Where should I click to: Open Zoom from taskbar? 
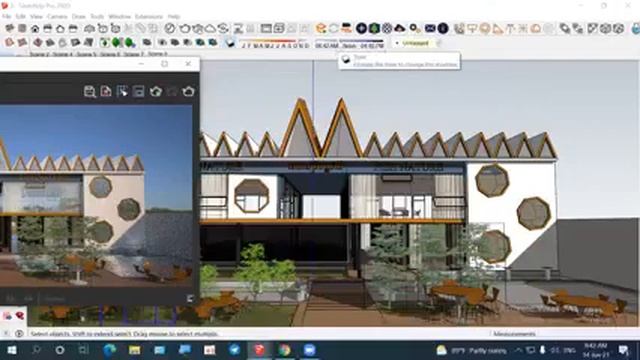click(309, 350)
